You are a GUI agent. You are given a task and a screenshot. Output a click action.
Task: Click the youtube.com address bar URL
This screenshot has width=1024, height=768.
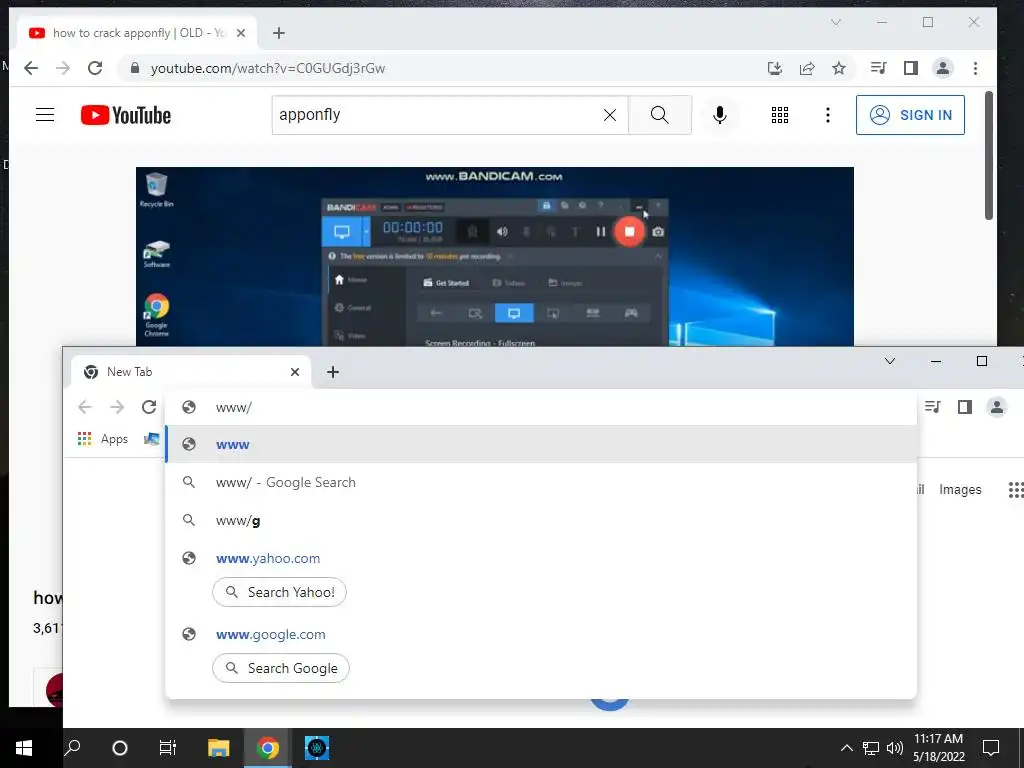click(268, 68)
